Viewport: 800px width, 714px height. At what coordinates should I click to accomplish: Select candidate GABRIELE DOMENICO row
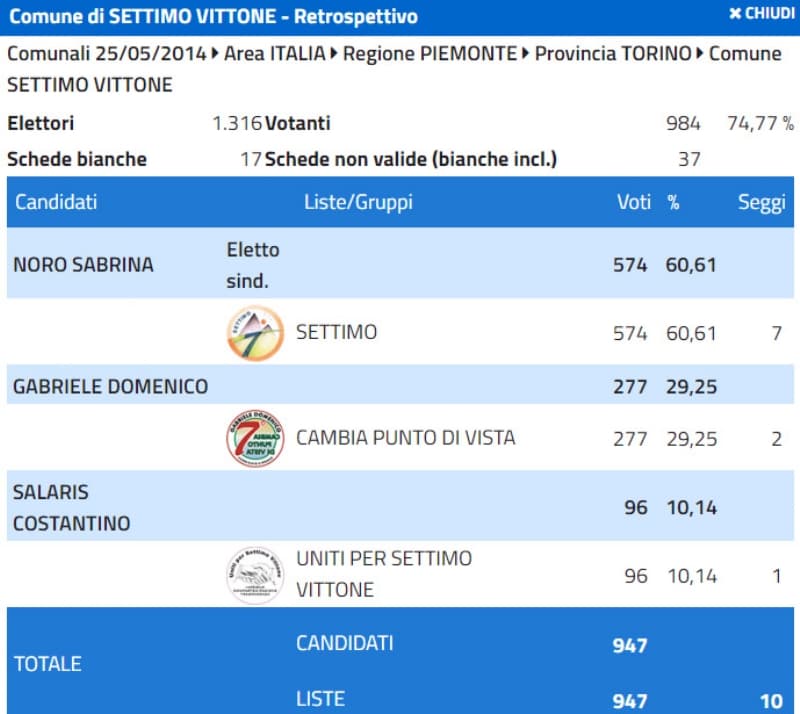click(110, 386)
